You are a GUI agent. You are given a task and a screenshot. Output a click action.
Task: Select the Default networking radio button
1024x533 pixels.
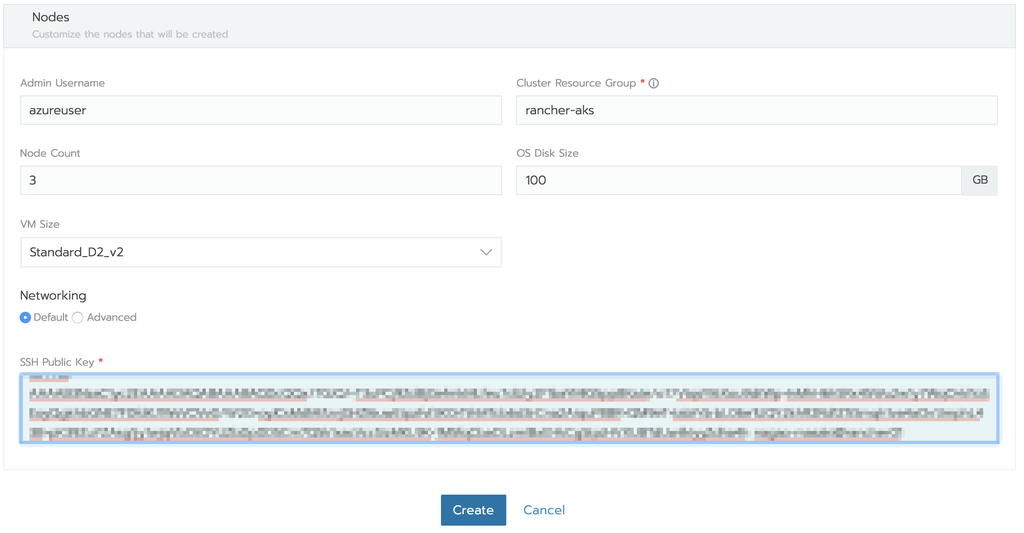tap(25, 317)
